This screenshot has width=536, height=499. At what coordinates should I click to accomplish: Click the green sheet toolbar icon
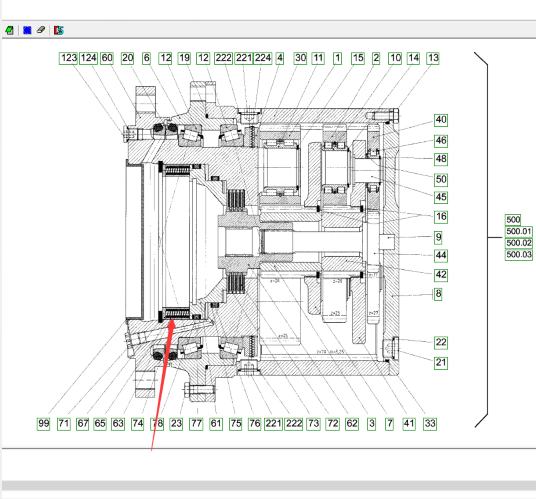9,30
